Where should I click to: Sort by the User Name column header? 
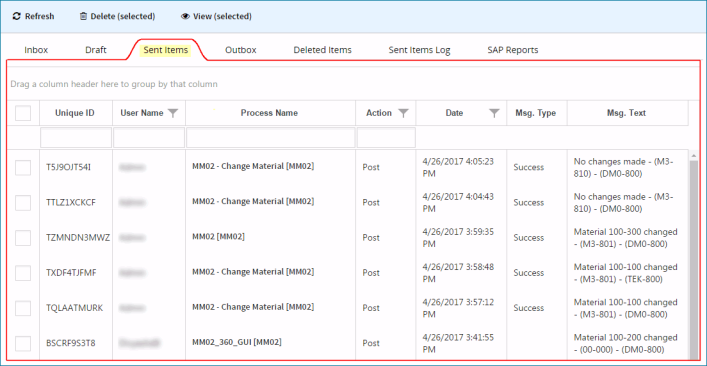(x=142, y=113)
